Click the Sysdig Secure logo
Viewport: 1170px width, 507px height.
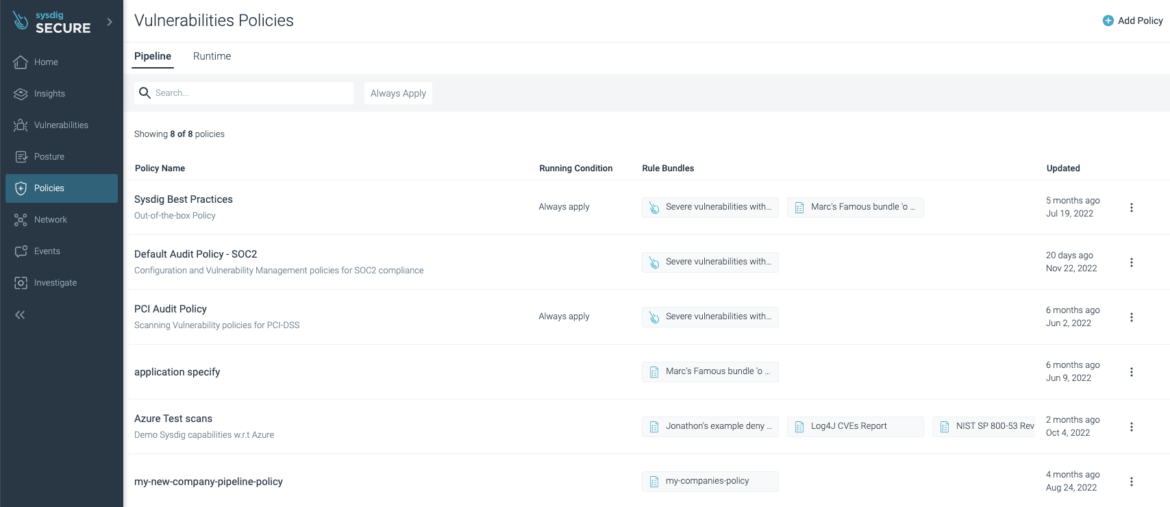(x=53, y=21)
